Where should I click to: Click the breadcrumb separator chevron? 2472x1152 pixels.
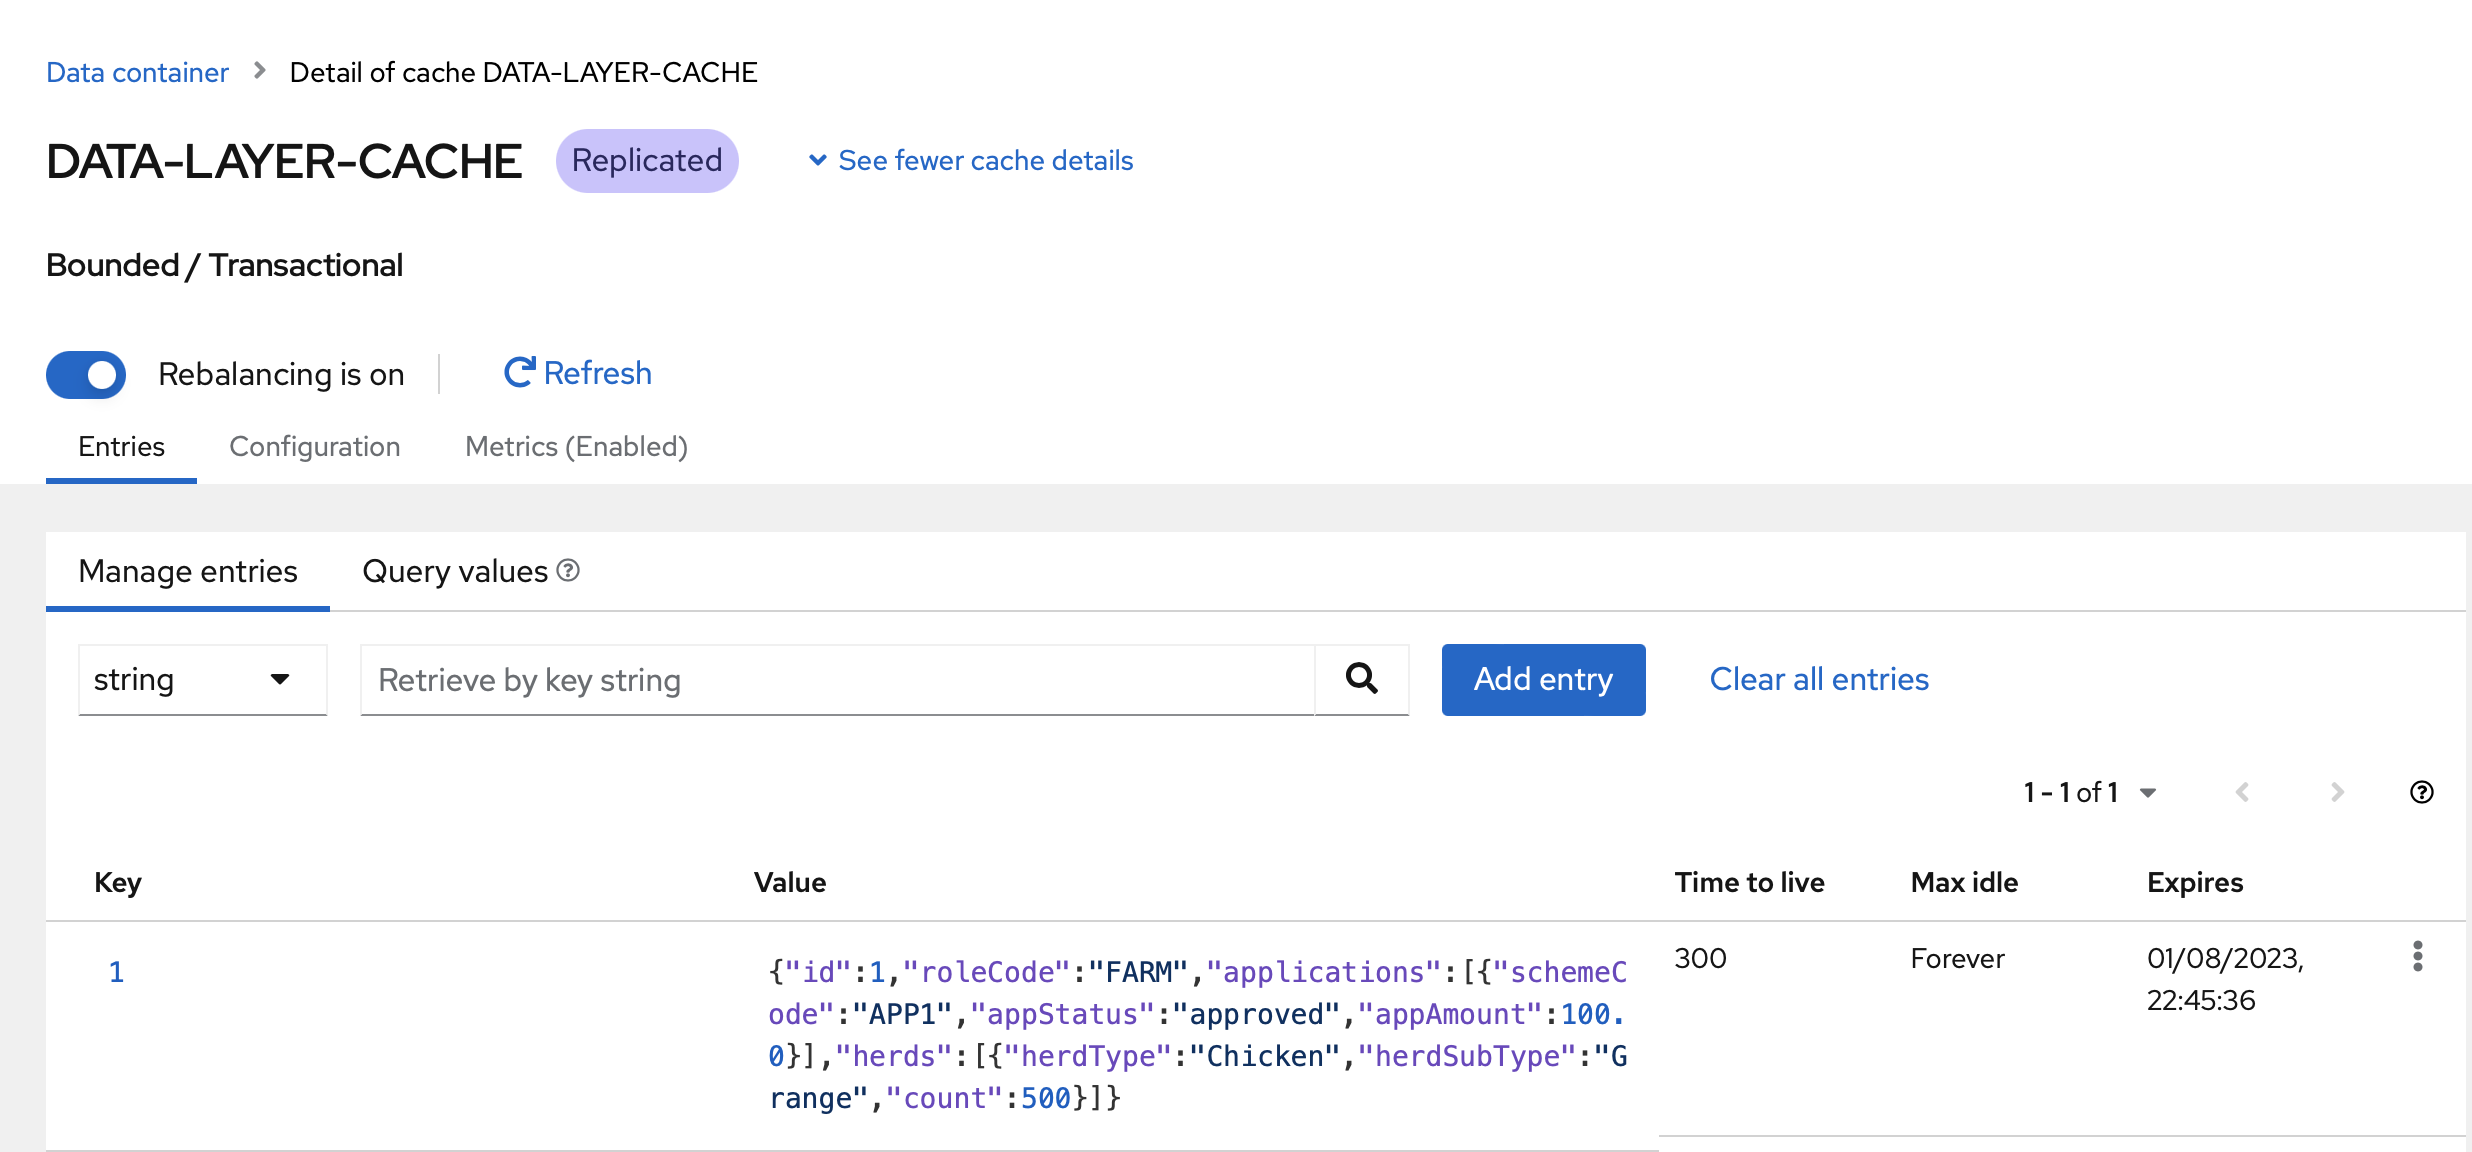coord(259,71)
